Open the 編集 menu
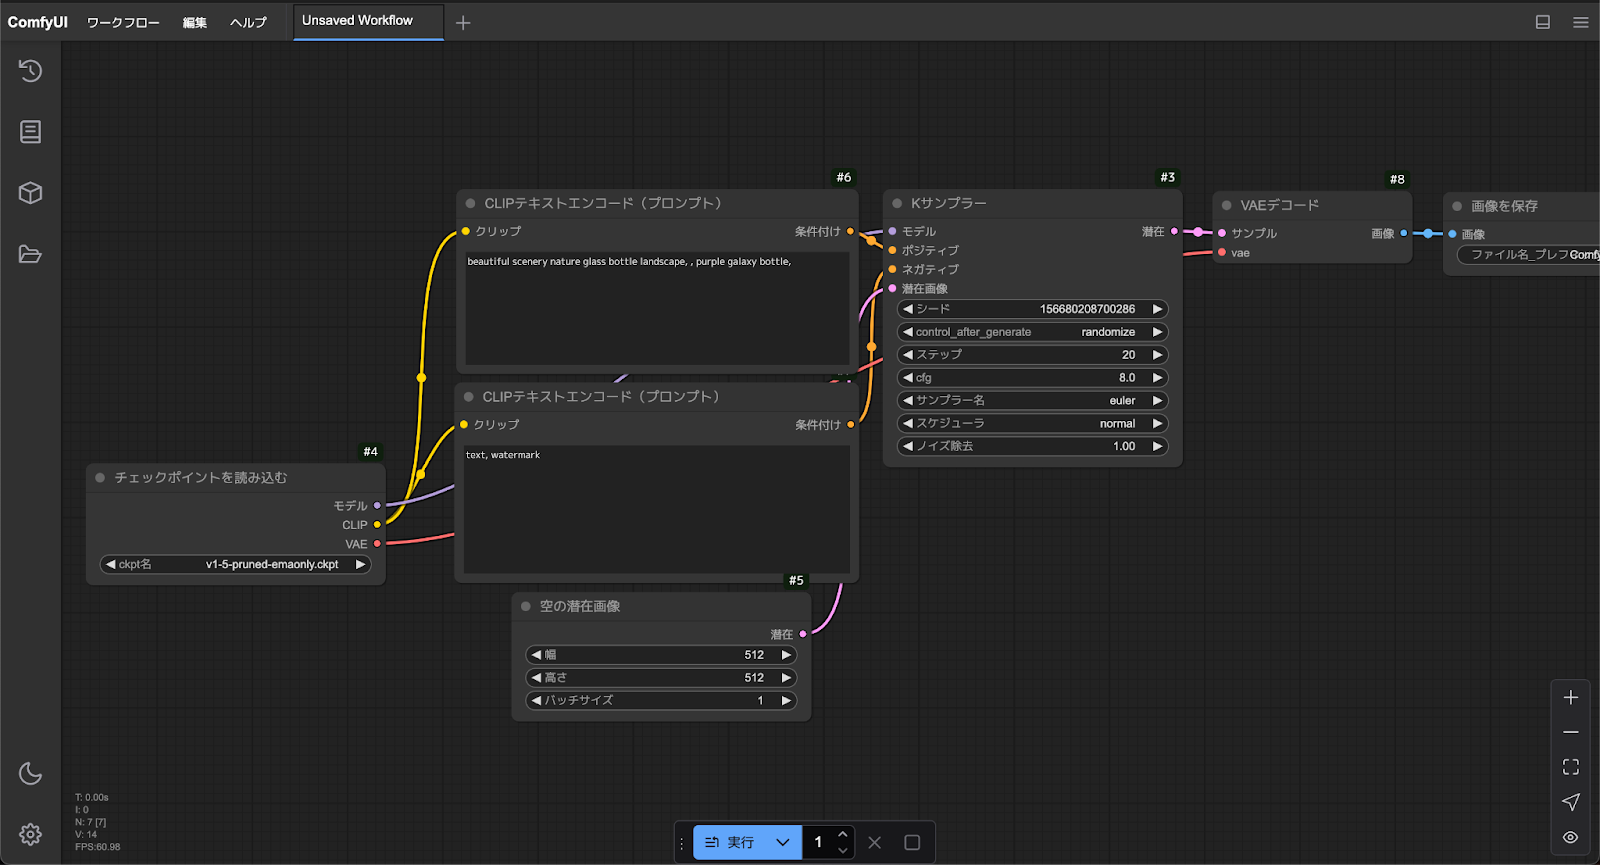The image size is (1600, 865). coord(194,22)
